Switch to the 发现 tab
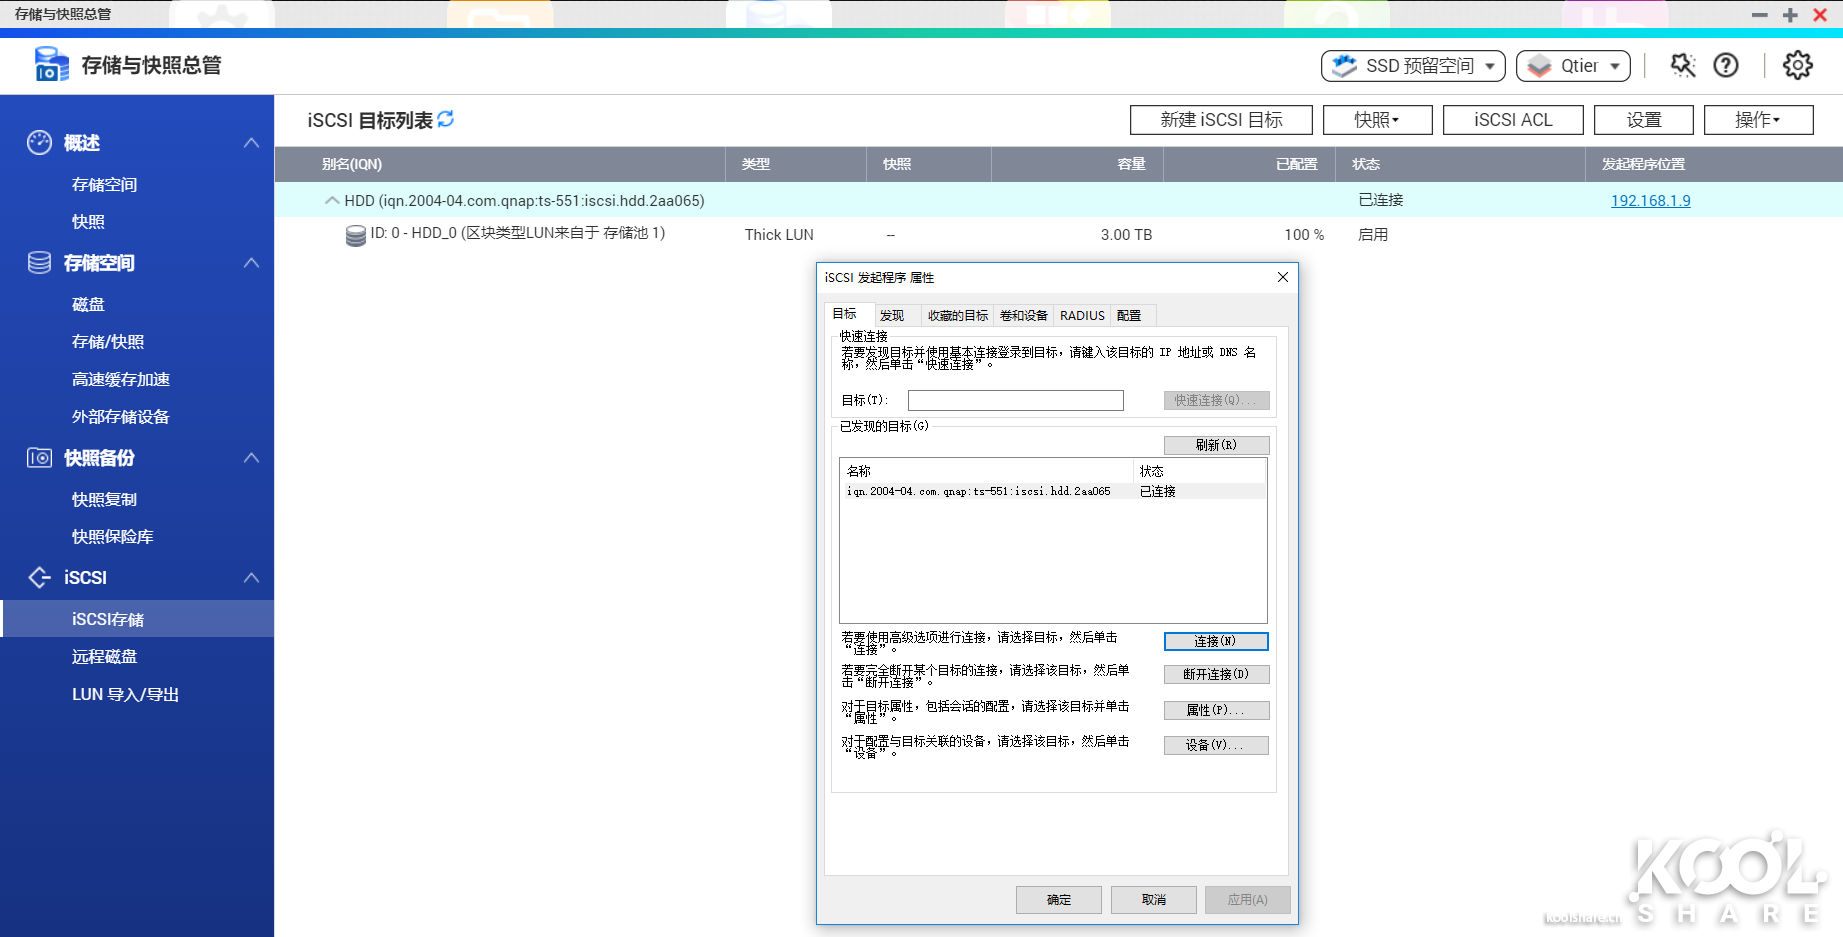The image size is (1843, 937). 891,316
